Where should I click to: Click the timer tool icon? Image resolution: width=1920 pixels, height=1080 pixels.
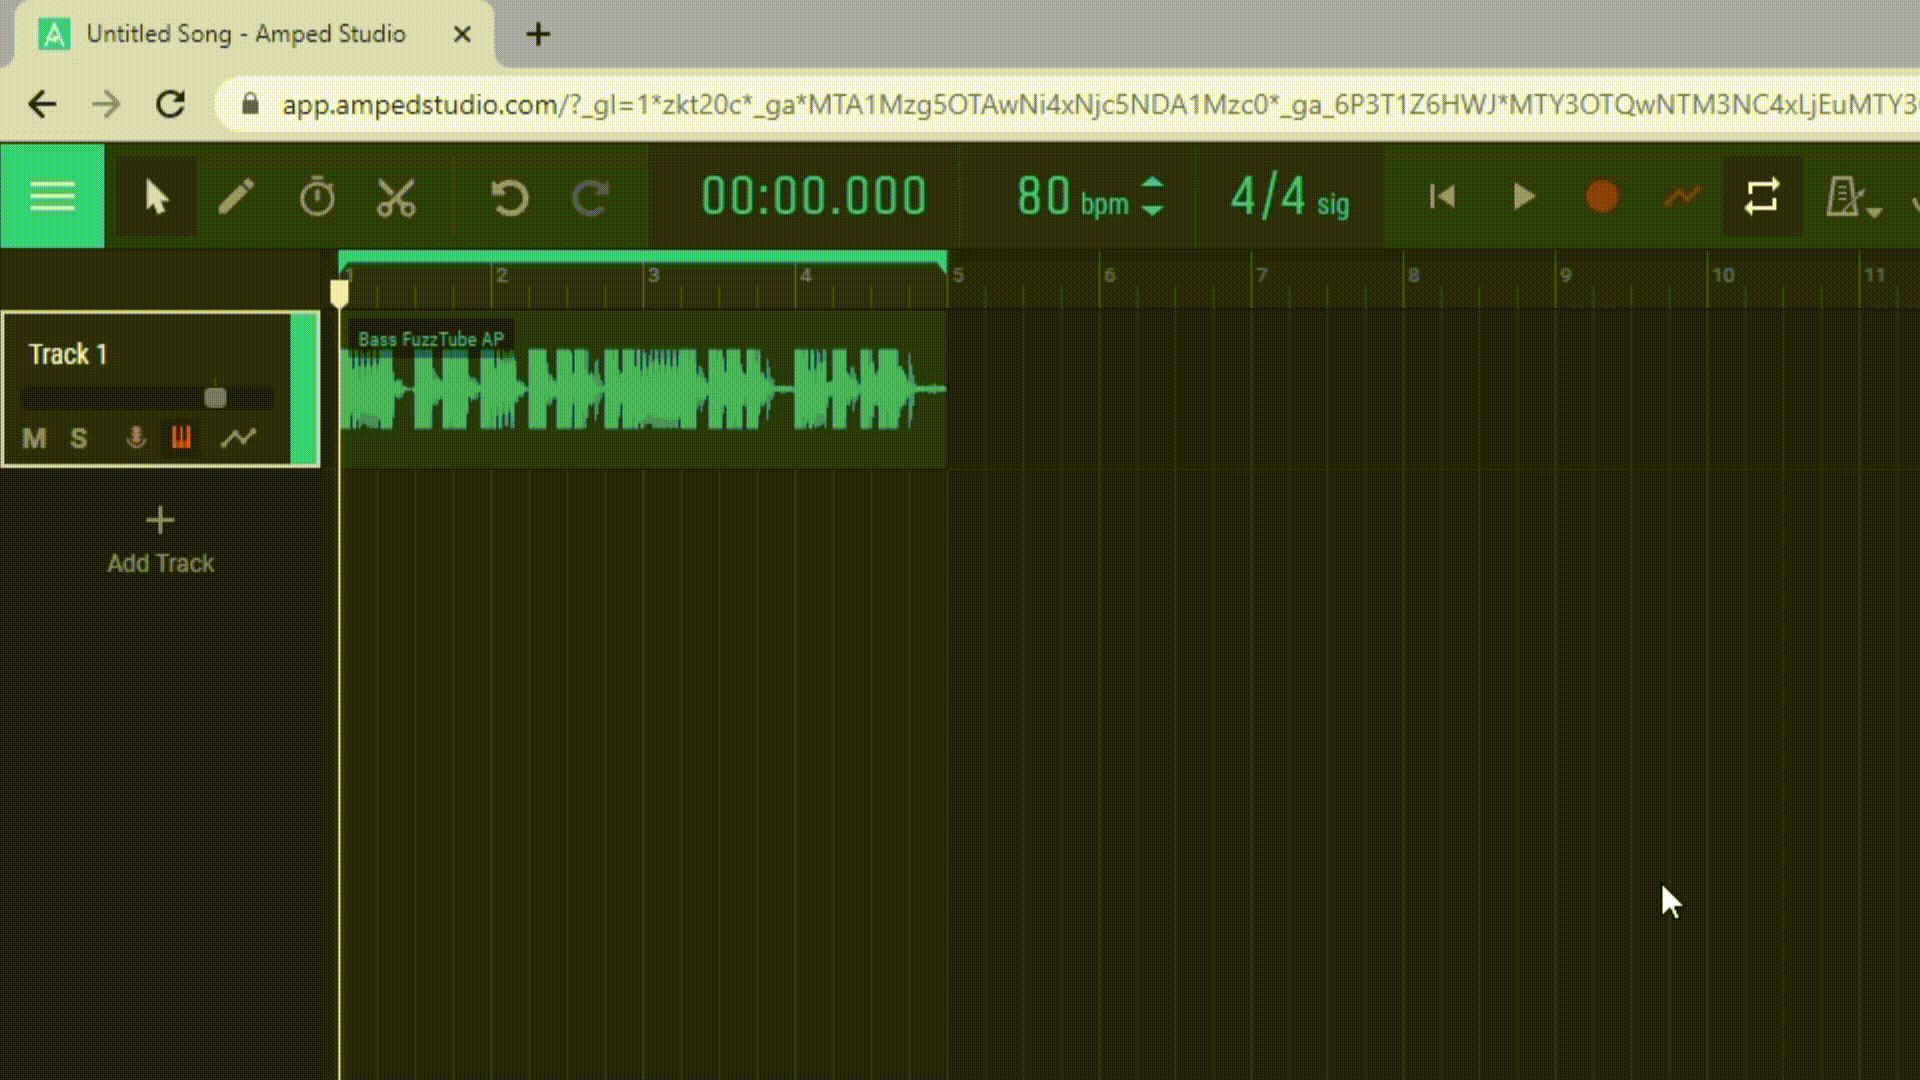(x=317, y=196)
